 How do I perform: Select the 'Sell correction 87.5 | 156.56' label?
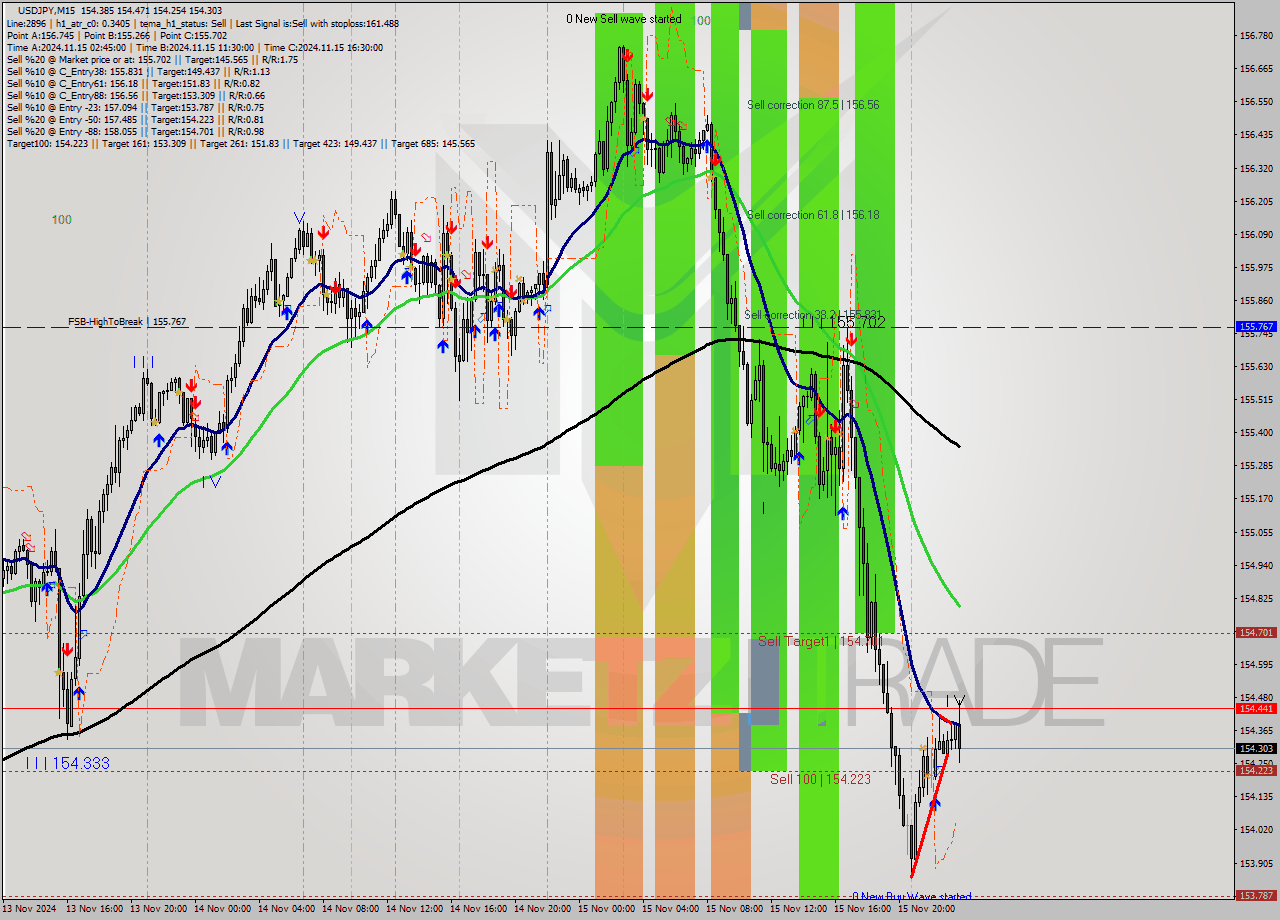tap(813, 104)
